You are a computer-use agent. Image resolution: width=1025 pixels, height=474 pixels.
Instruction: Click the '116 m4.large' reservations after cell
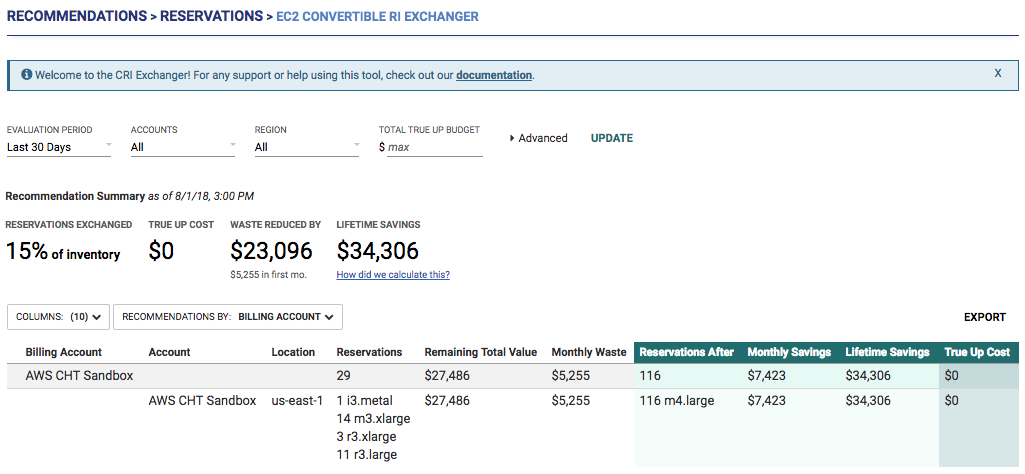pyautogui.click(x=677, y=401)
